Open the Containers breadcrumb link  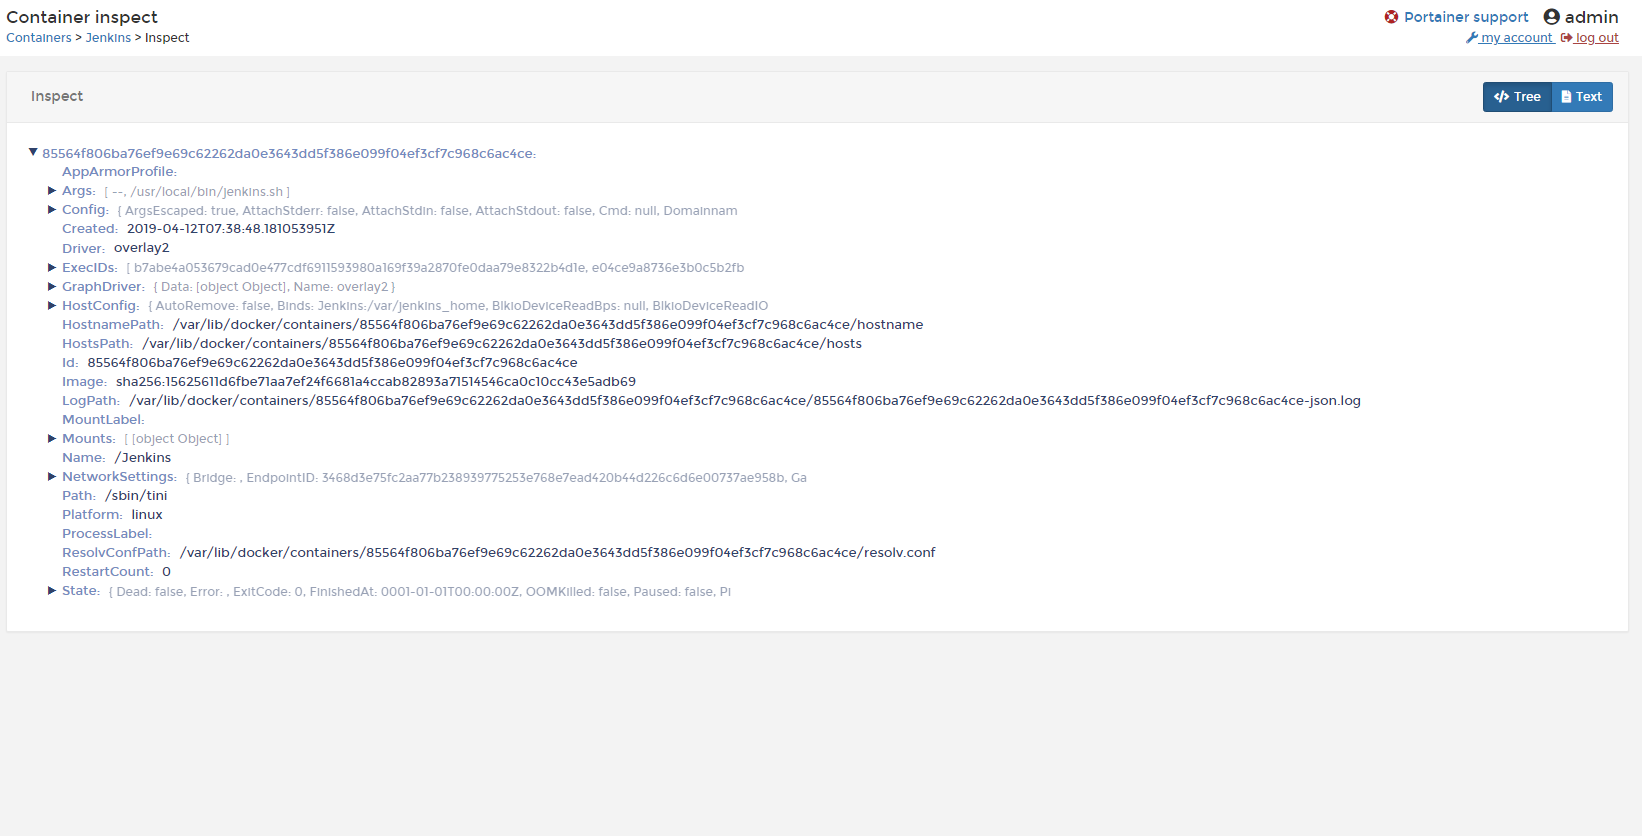point(39,38)
